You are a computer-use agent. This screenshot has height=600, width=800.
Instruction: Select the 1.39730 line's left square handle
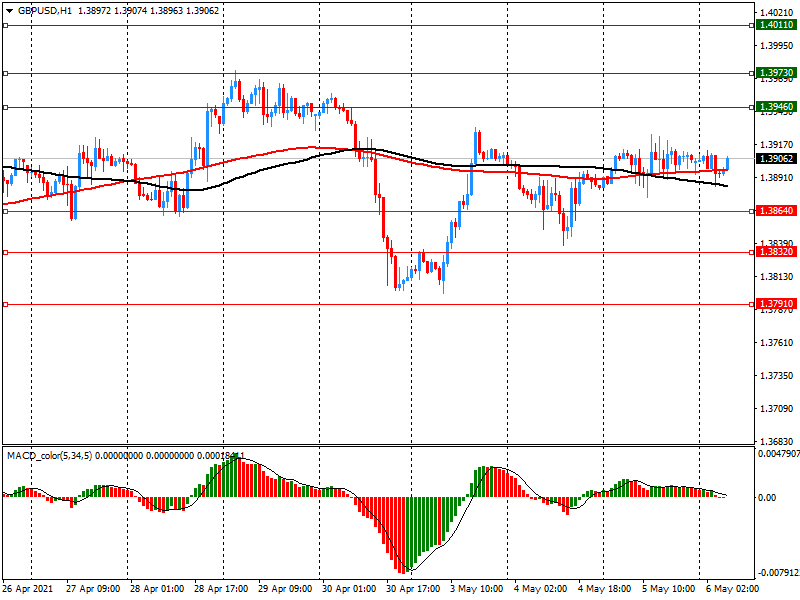click(x=6, y=73)
